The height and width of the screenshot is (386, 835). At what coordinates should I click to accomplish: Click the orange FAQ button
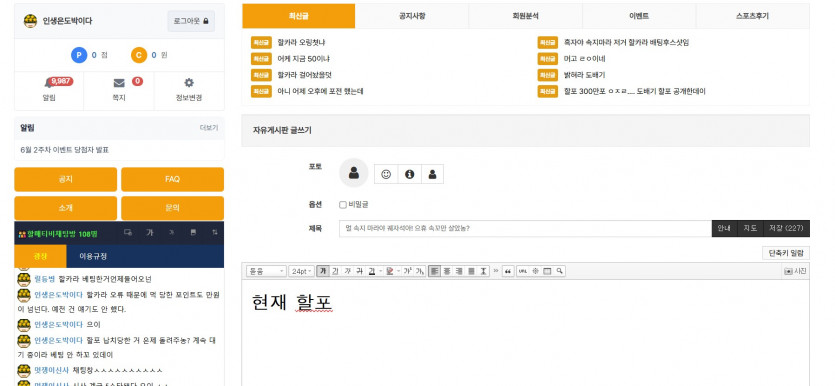coord(173,179)
